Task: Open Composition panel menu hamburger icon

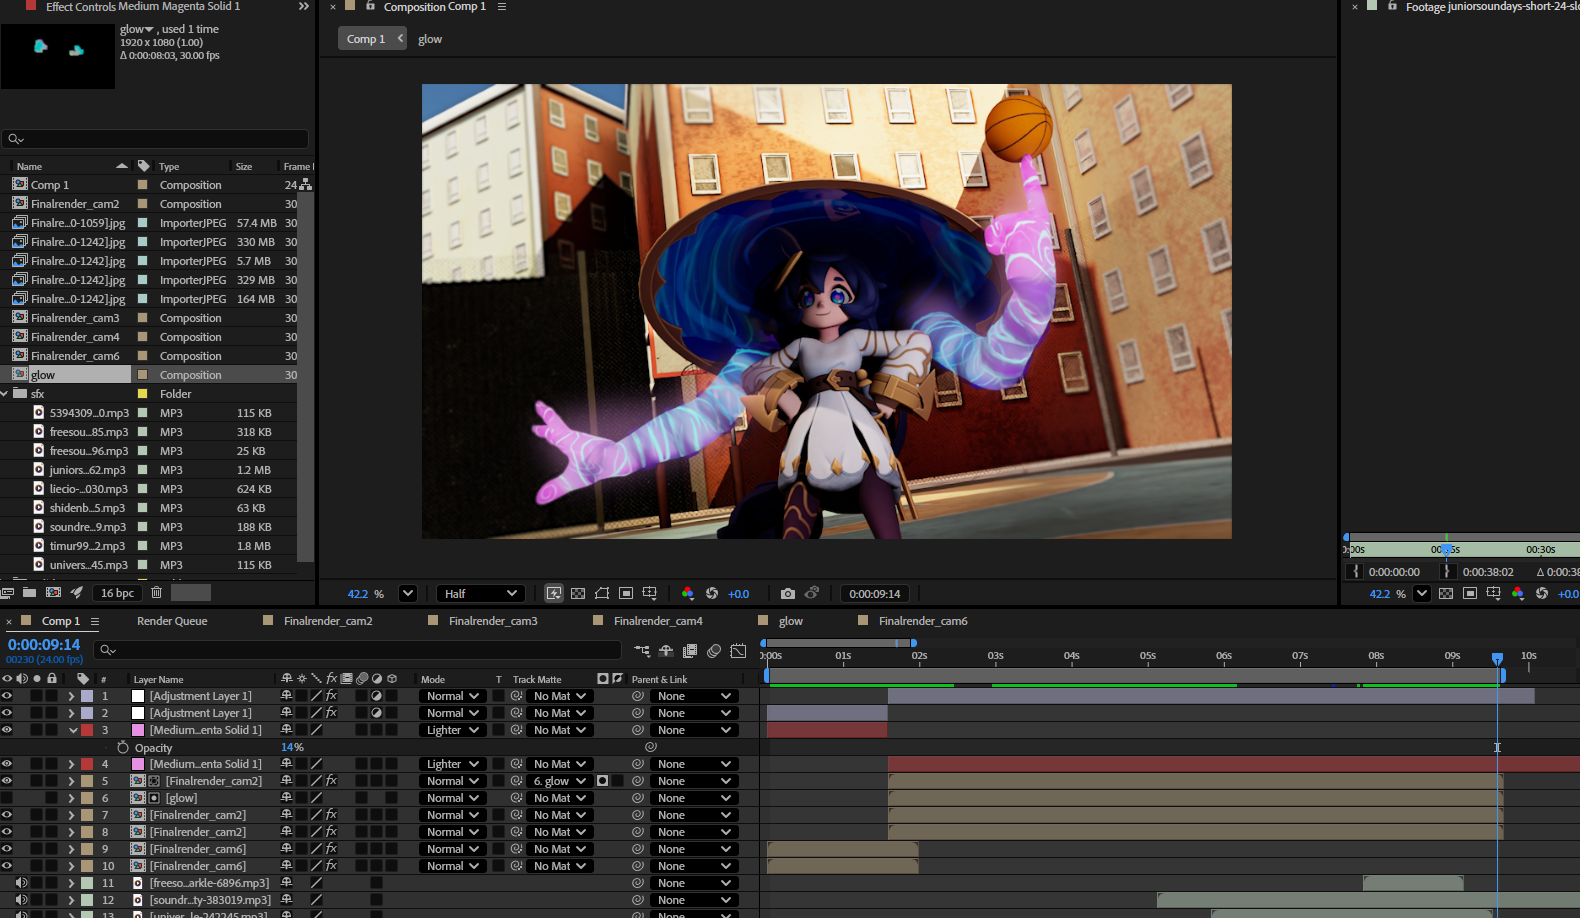Action: coord(502,7)
